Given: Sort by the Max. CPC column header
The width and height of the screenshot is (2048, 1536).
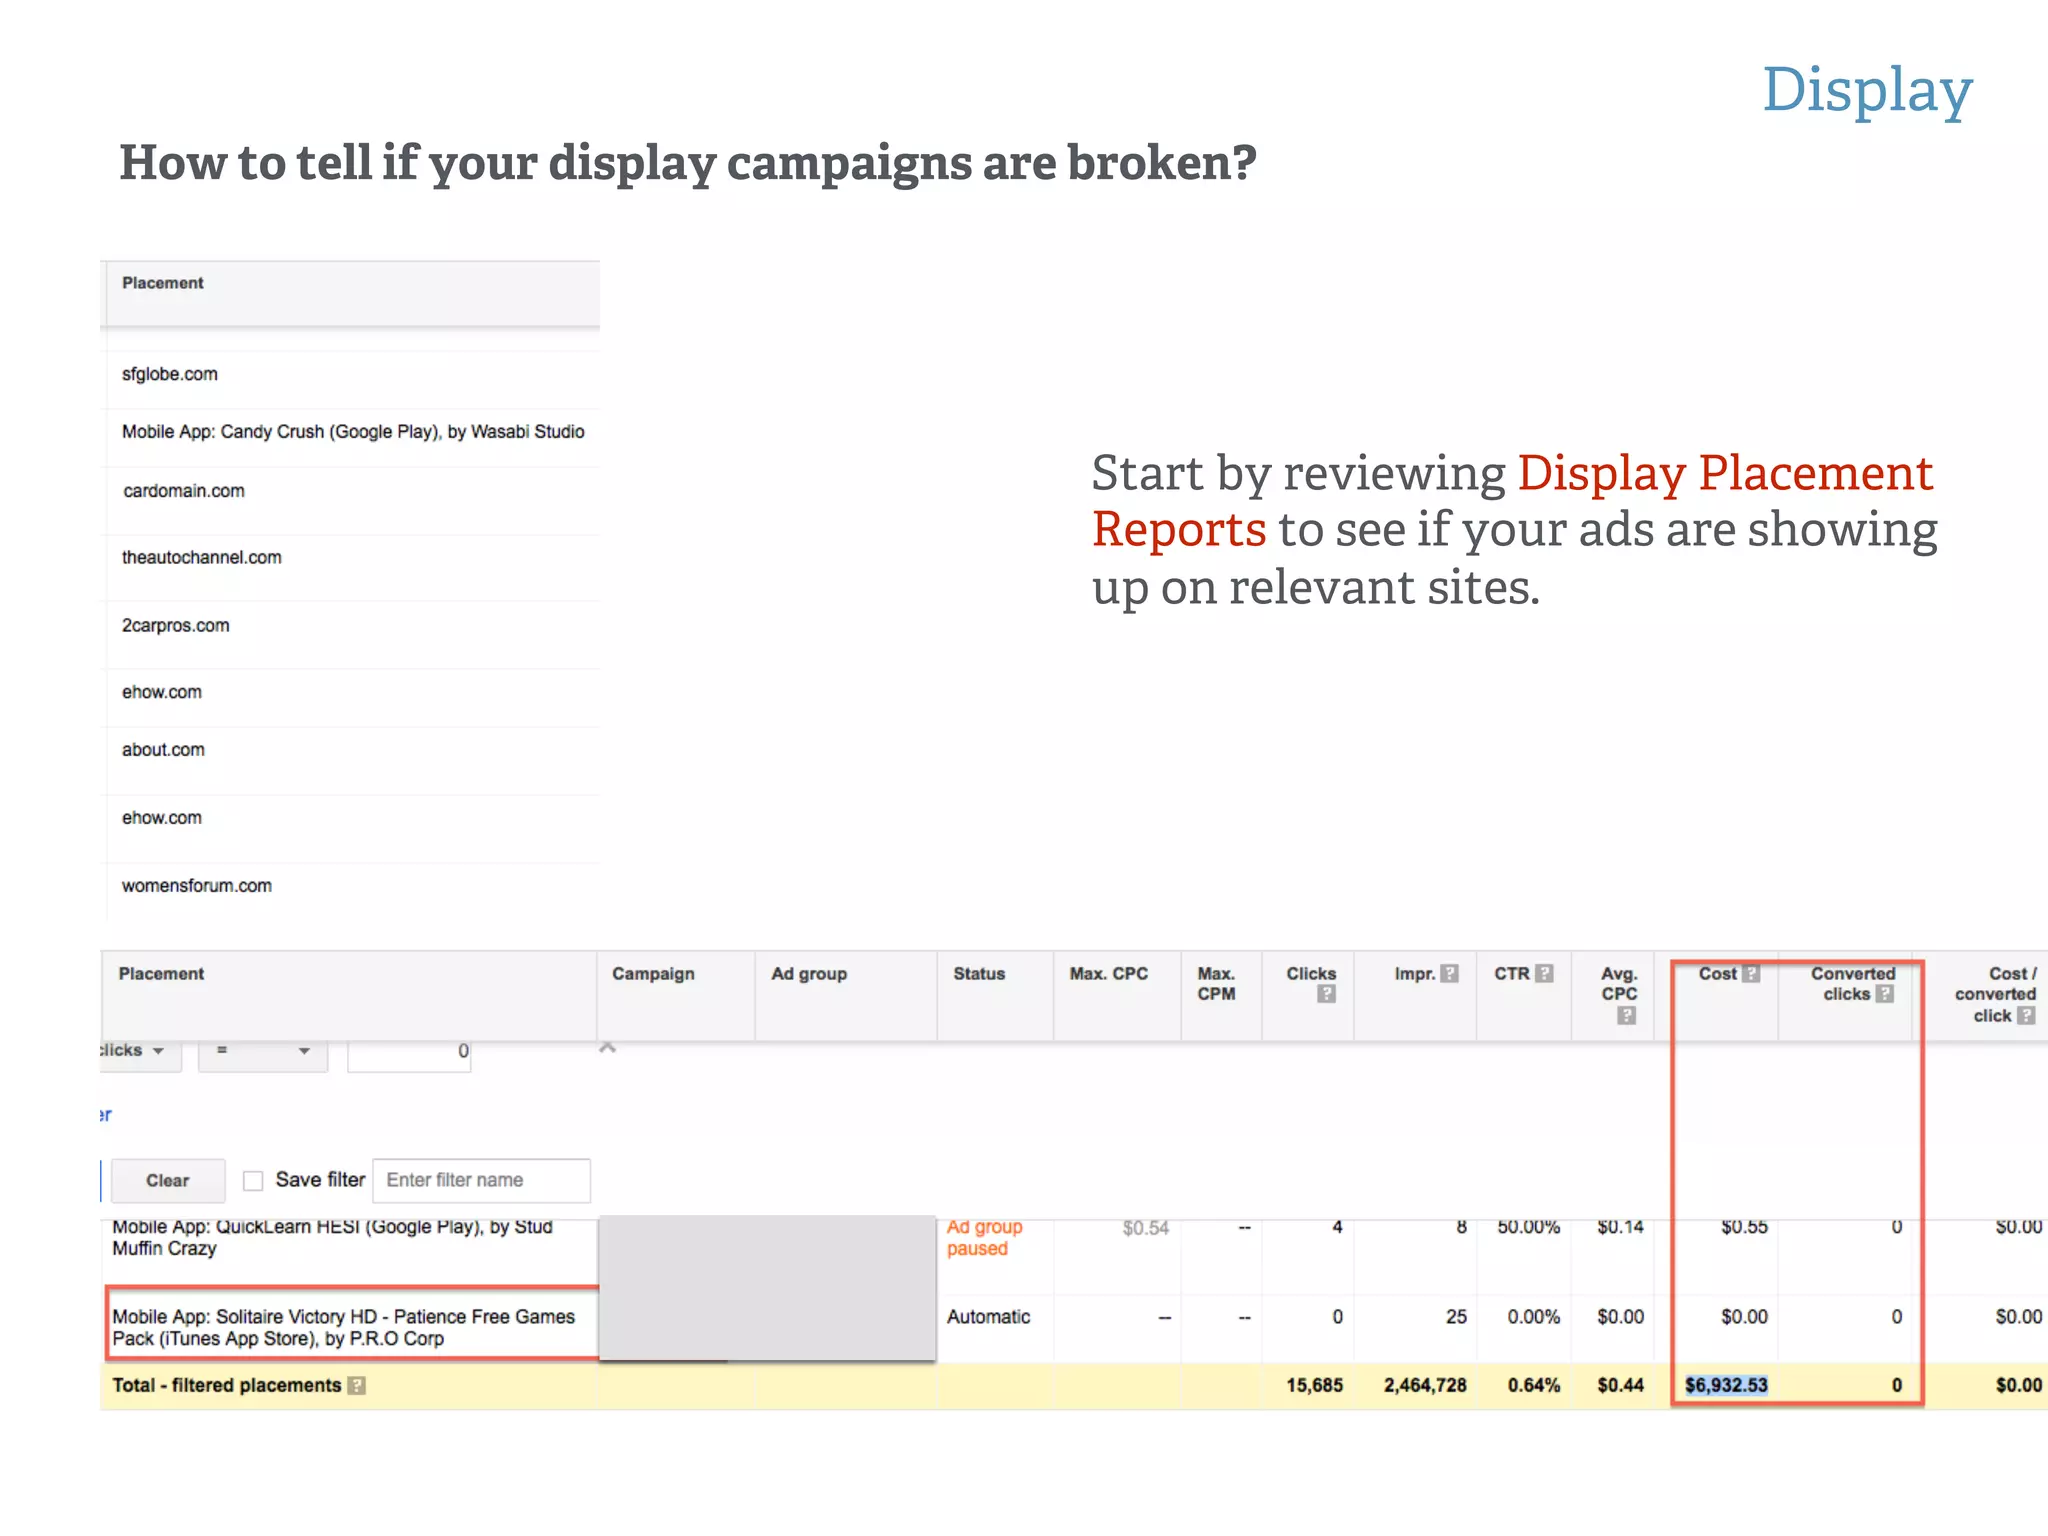Looking at the screenshot, I should (x=1108, y=974).
